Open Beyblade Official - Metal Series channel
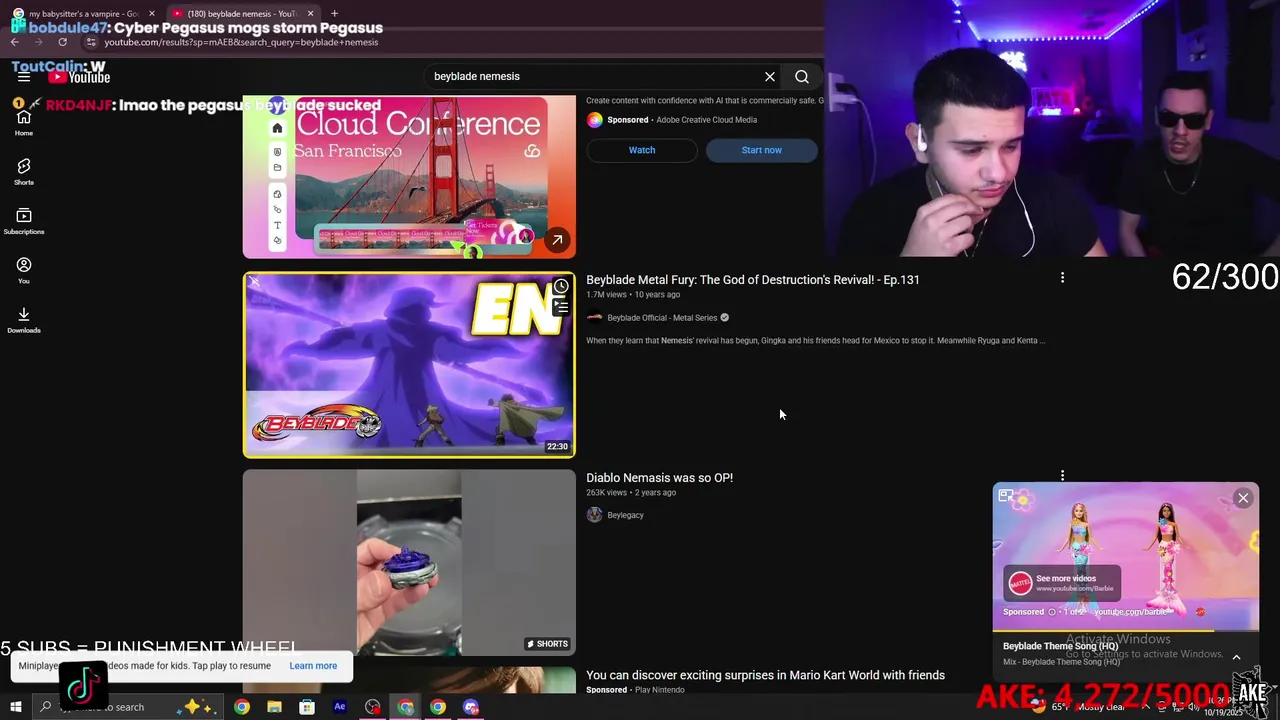The width and height of the screenshot is (1280, 720). point(662,318)
